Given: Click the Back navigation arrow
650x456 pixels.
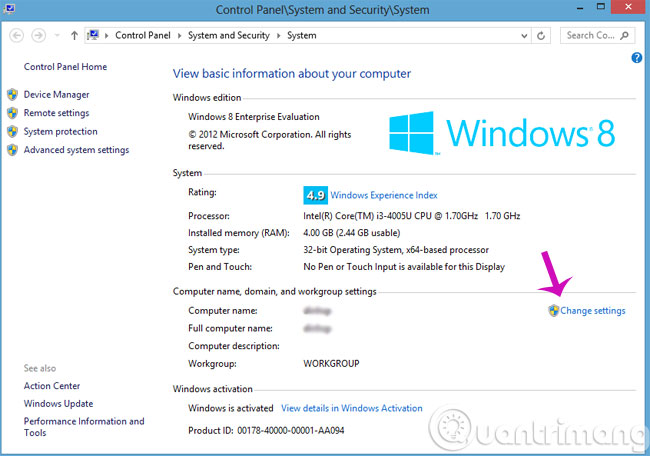Looking at the screenshot, I should [17, 36].
